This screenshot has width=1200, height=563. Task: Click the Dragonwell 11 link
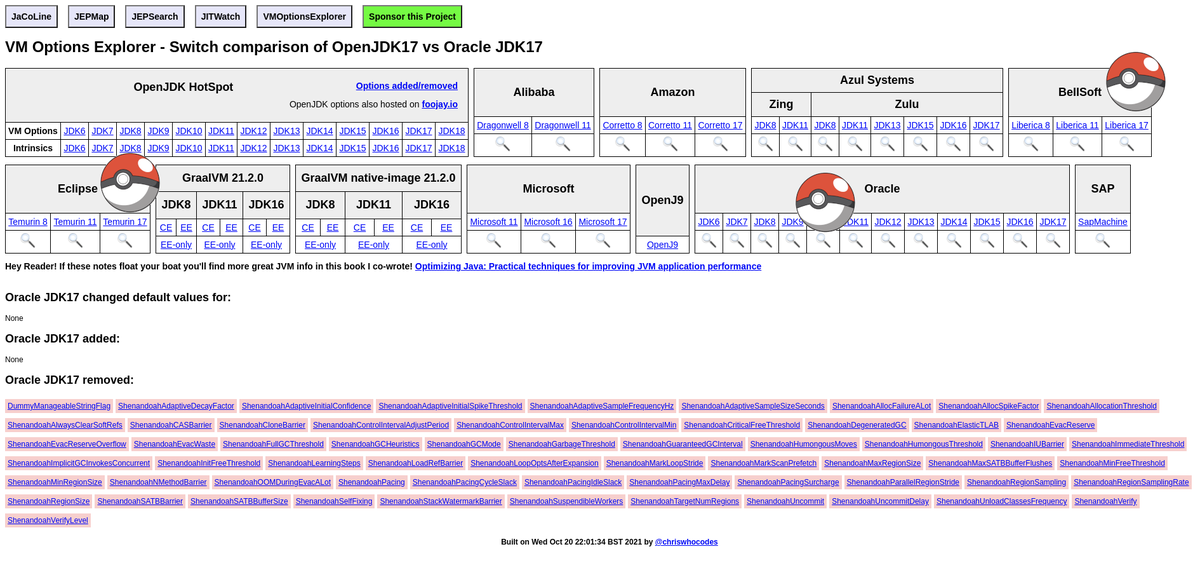pyautogui.click(x=563, y=125)
